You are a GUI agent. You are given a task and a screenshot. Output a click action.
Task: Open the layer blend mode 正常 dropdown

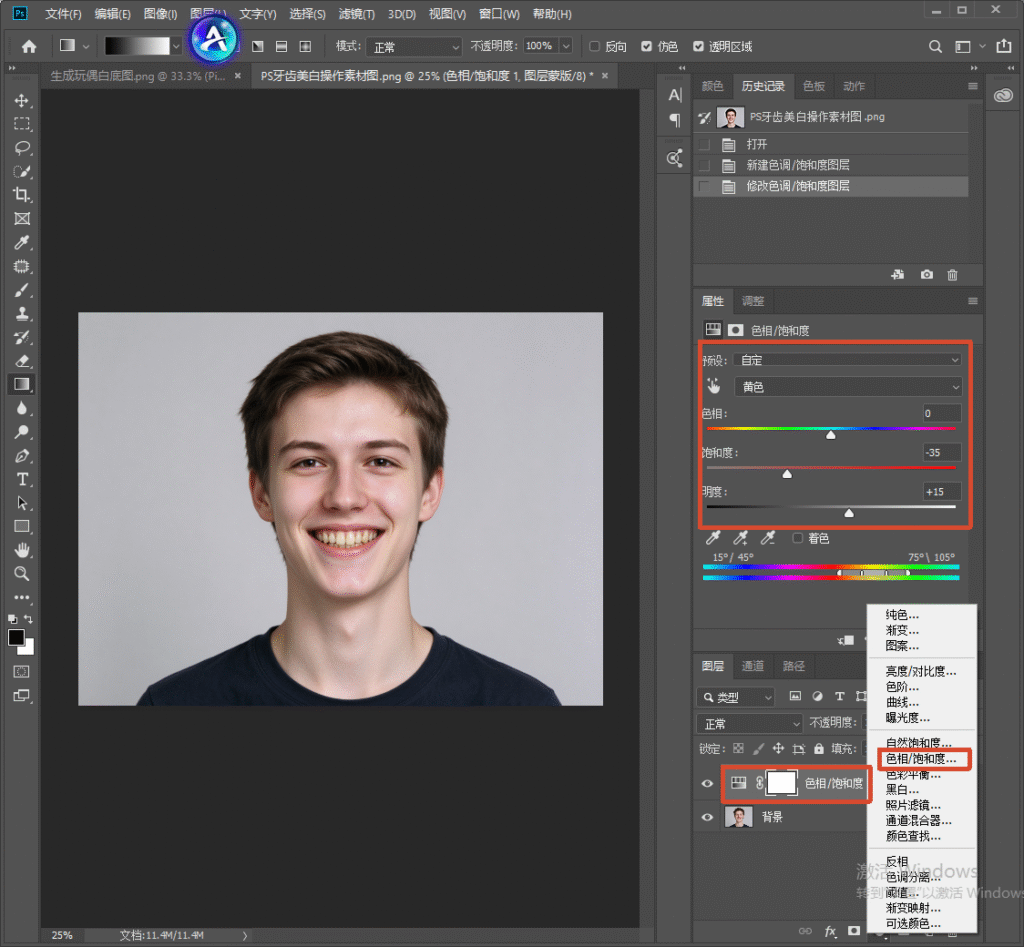click(750, 724)
